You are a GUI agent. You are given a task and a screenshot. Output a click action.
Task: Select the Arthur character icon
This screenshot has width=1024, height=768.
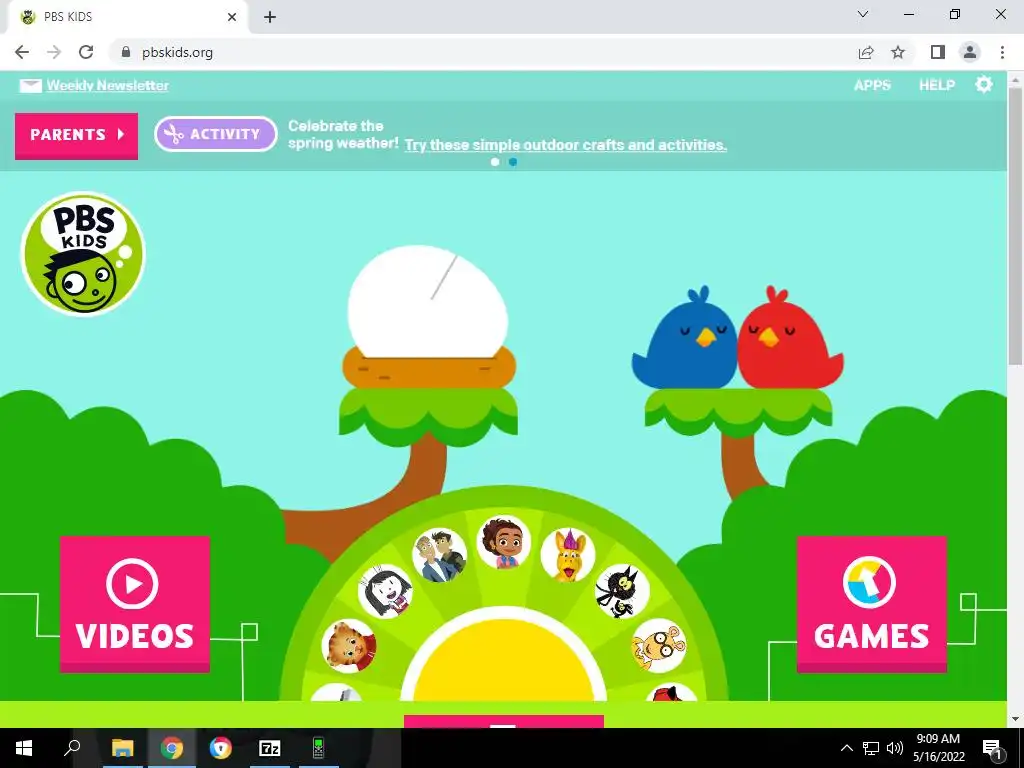(658, 646)
